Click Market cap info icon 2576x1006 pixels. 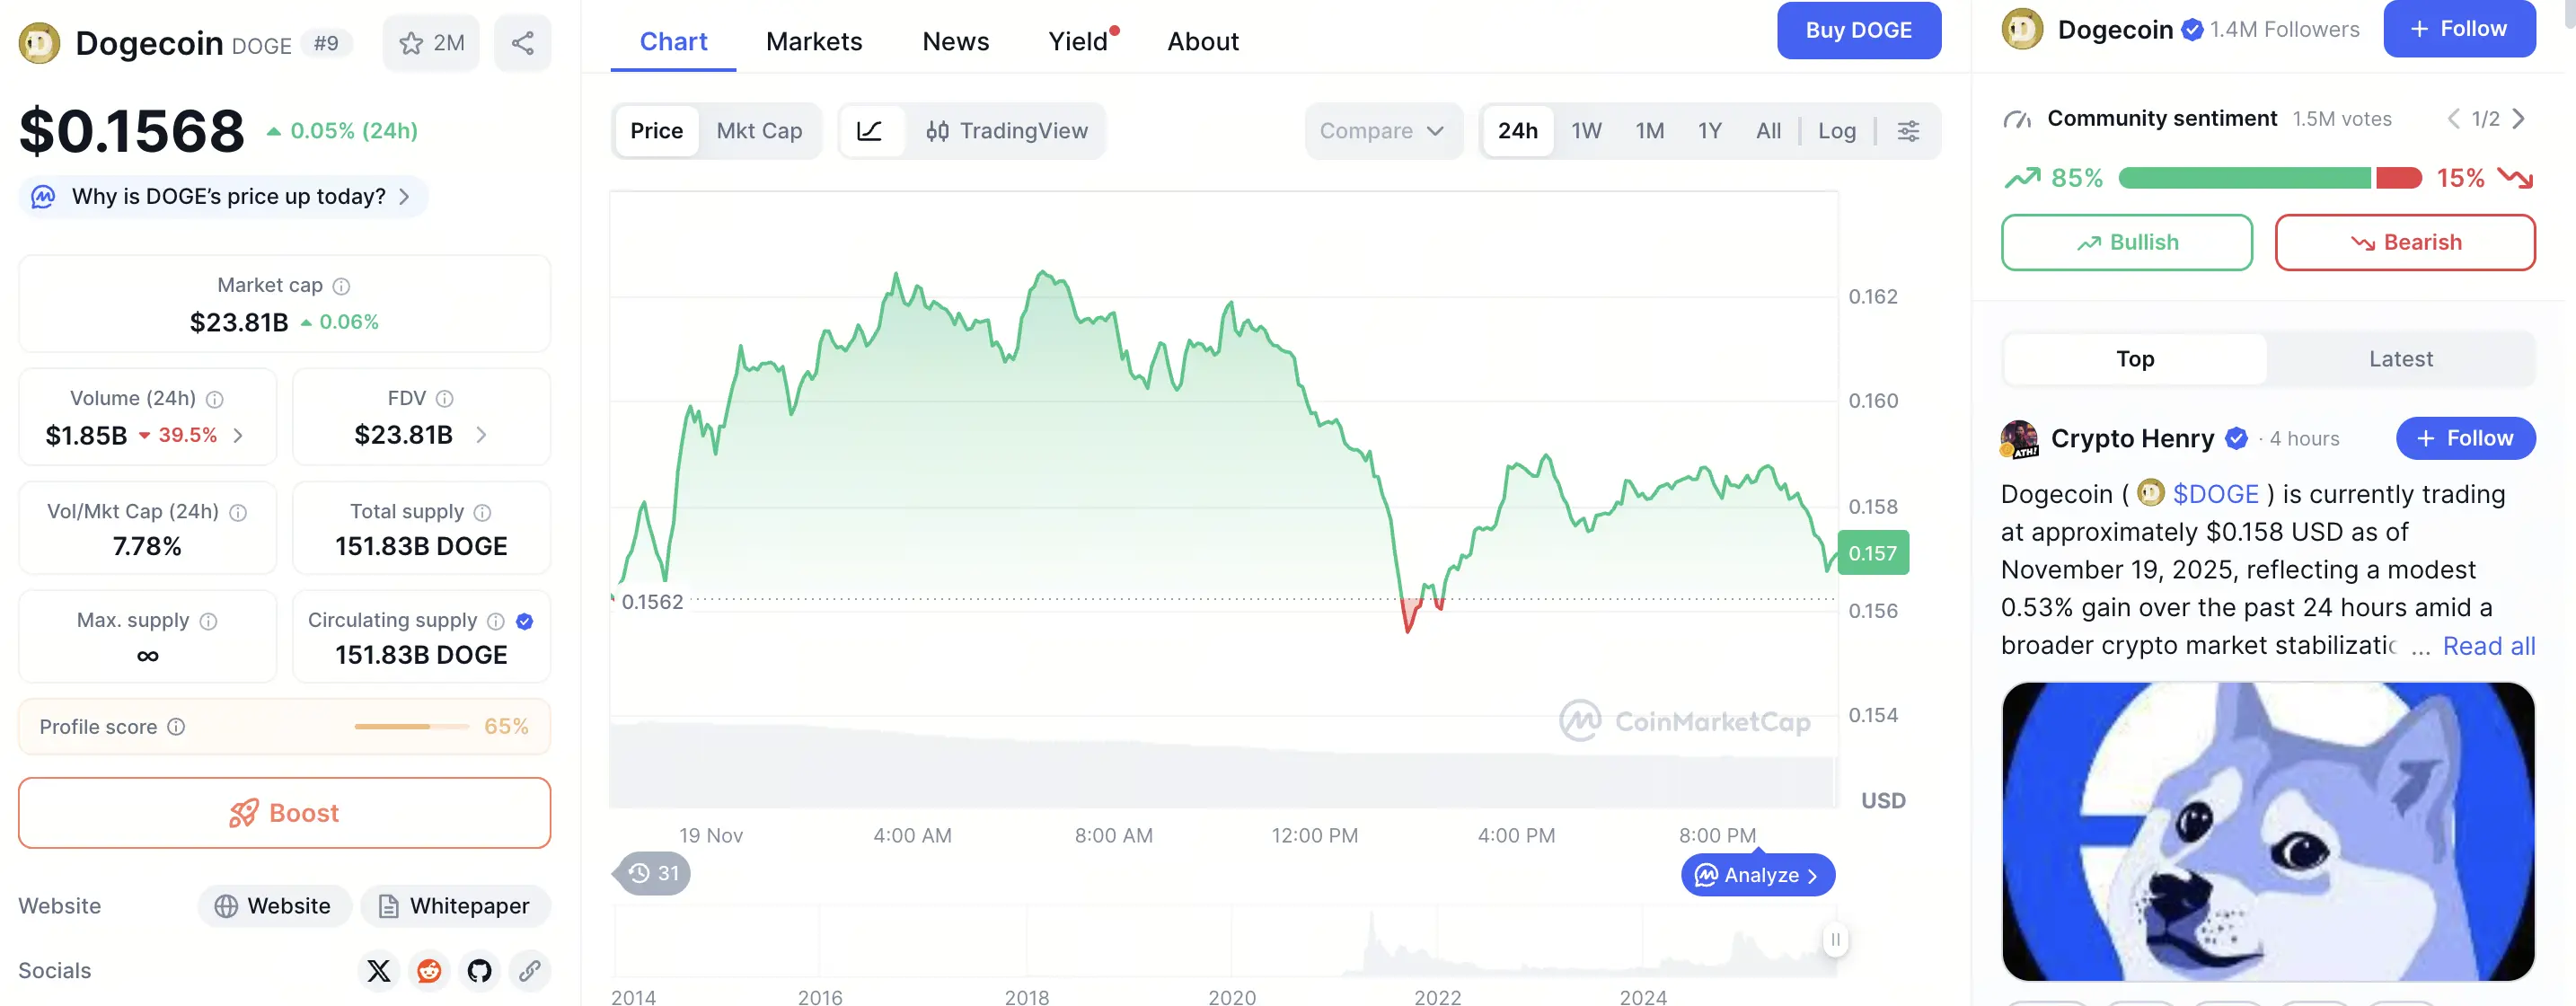coord(341,286)
